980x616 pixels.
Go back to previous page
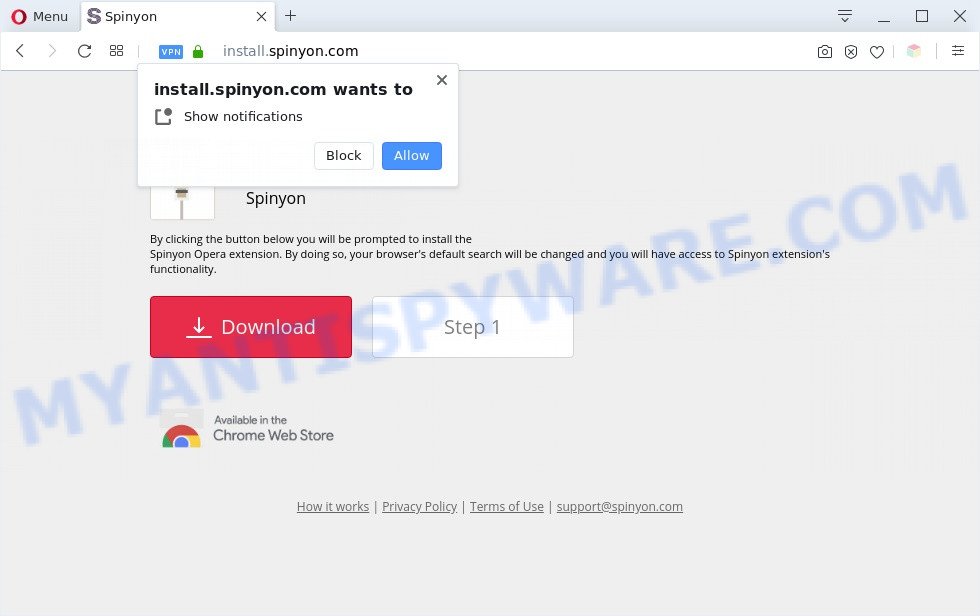point(21,51)
